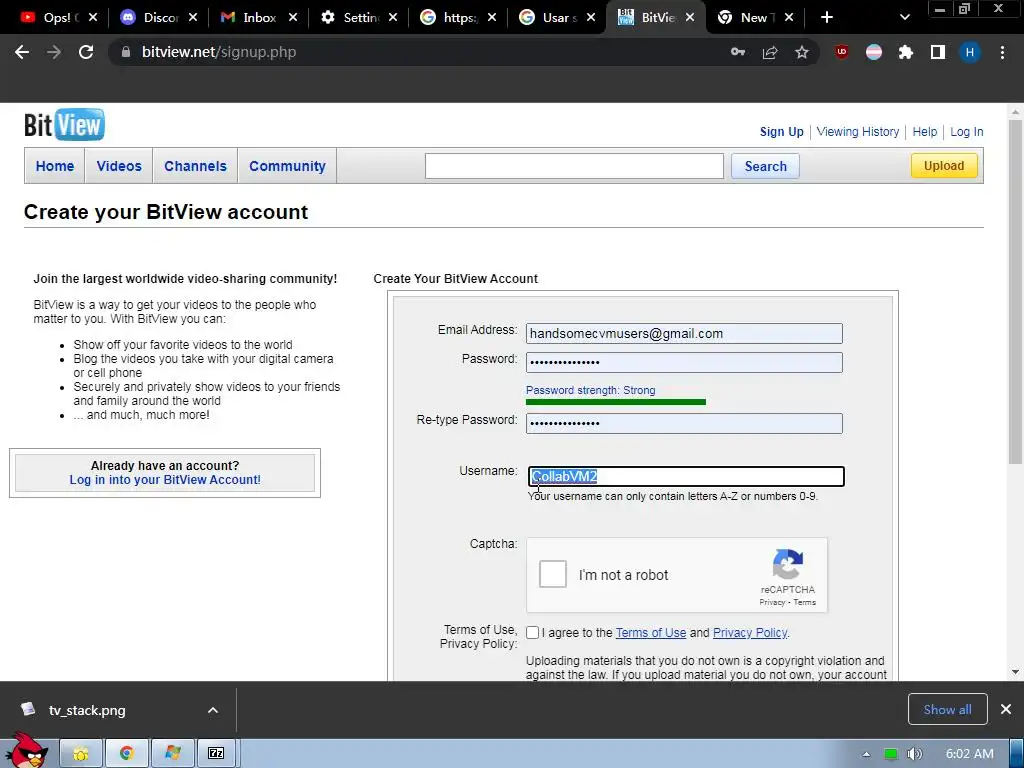Click the share page icon
The height and width of the screenshot is (768, 1024).
[x=770, y=52]
